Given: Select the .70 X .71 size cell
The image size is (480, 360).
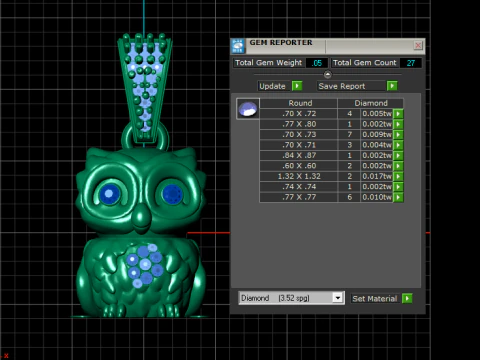Looking at the screenshot, I should pyautogui.click(x=299, y=145).
